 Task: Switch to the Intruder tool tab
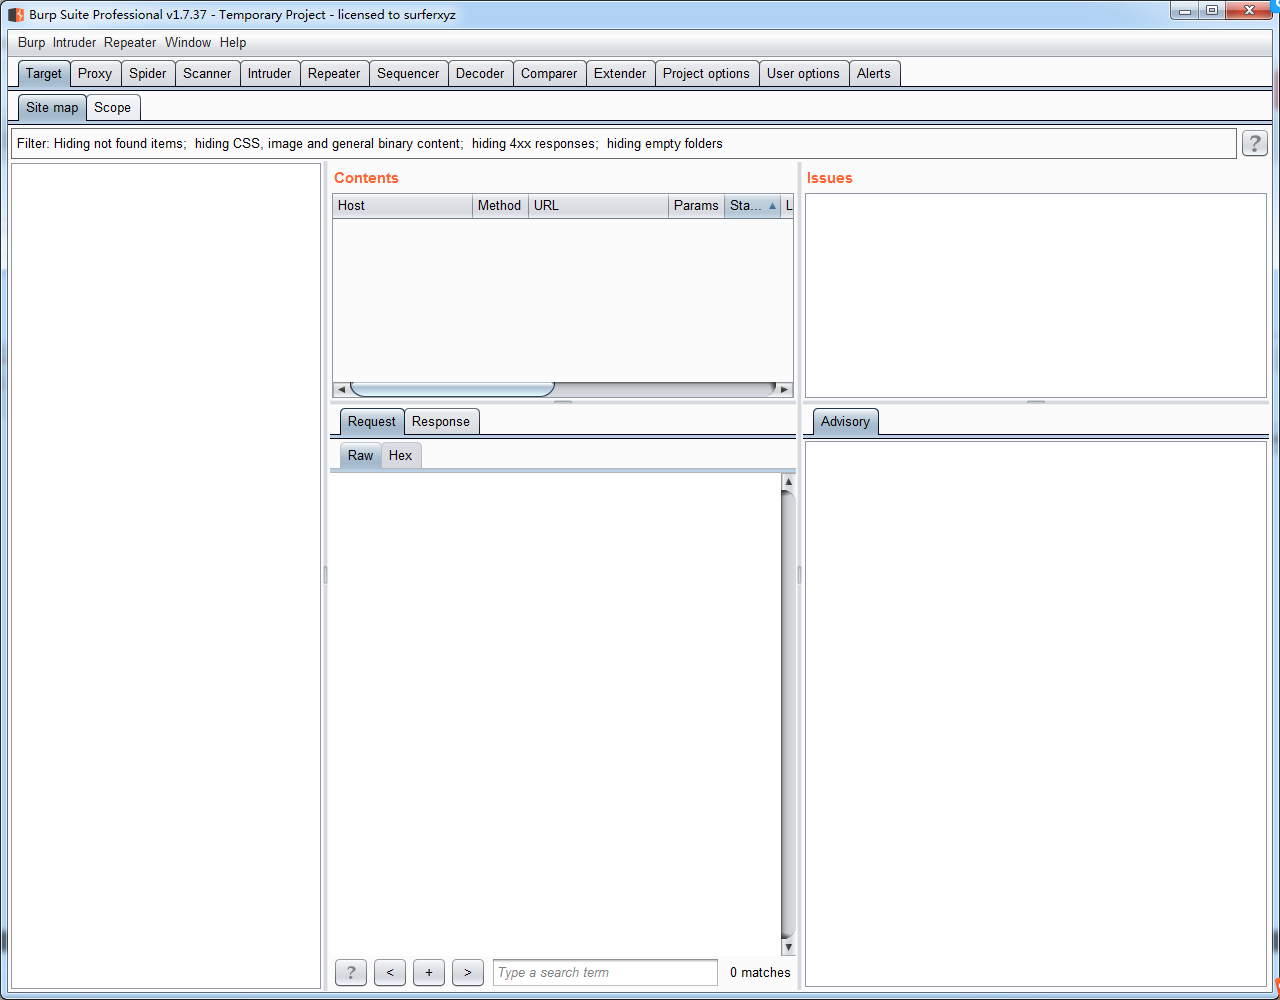coord(270,74)
